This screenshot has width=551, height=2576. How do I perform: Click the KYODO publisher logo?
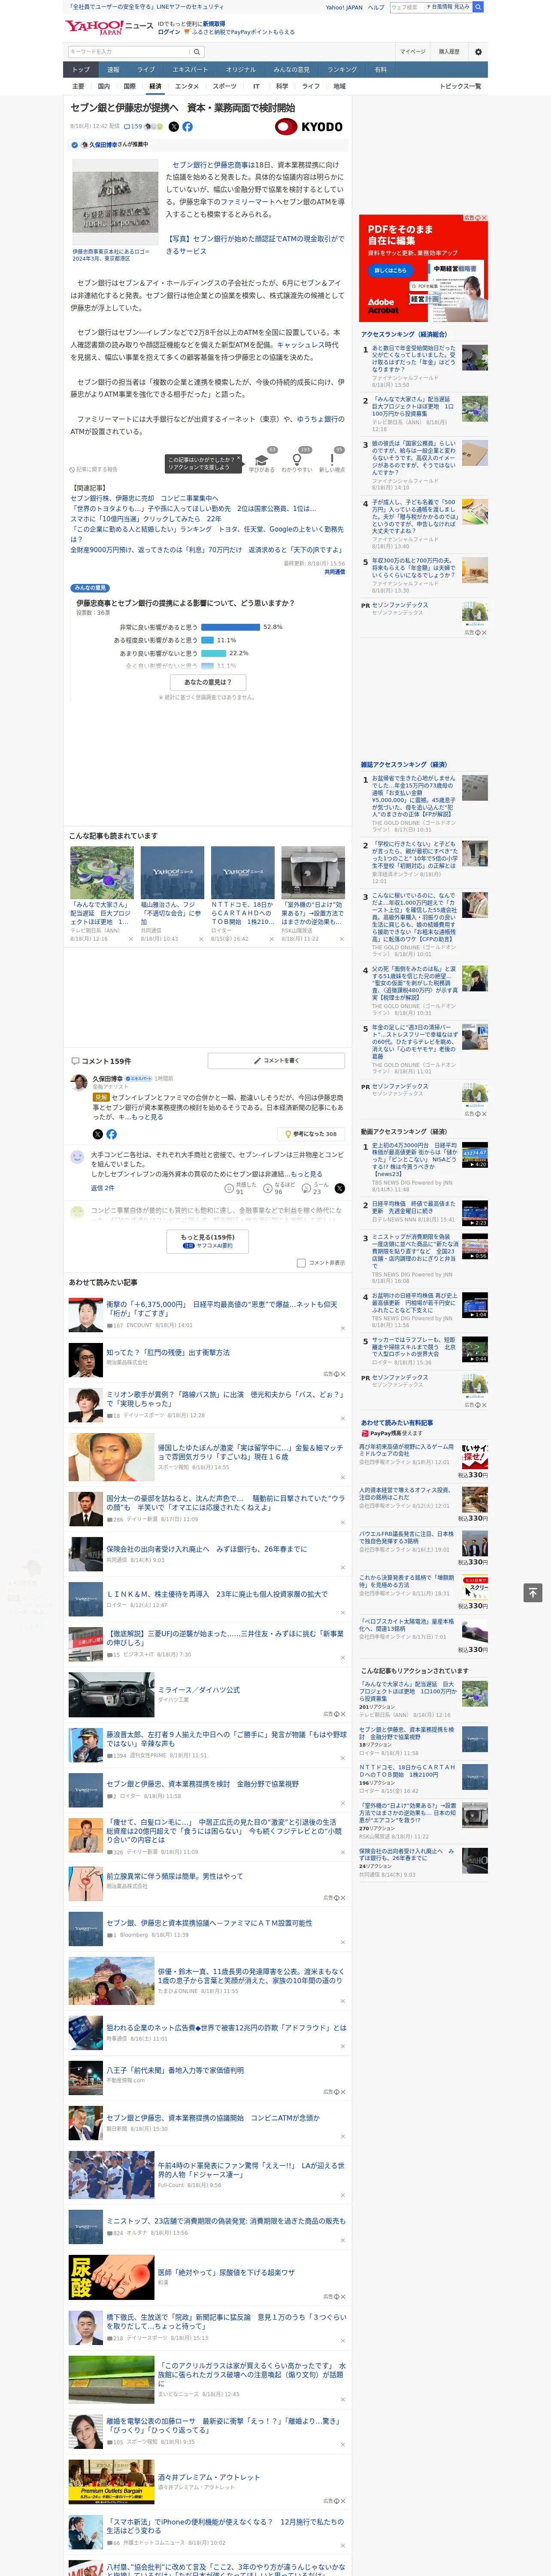coord(309,127)
